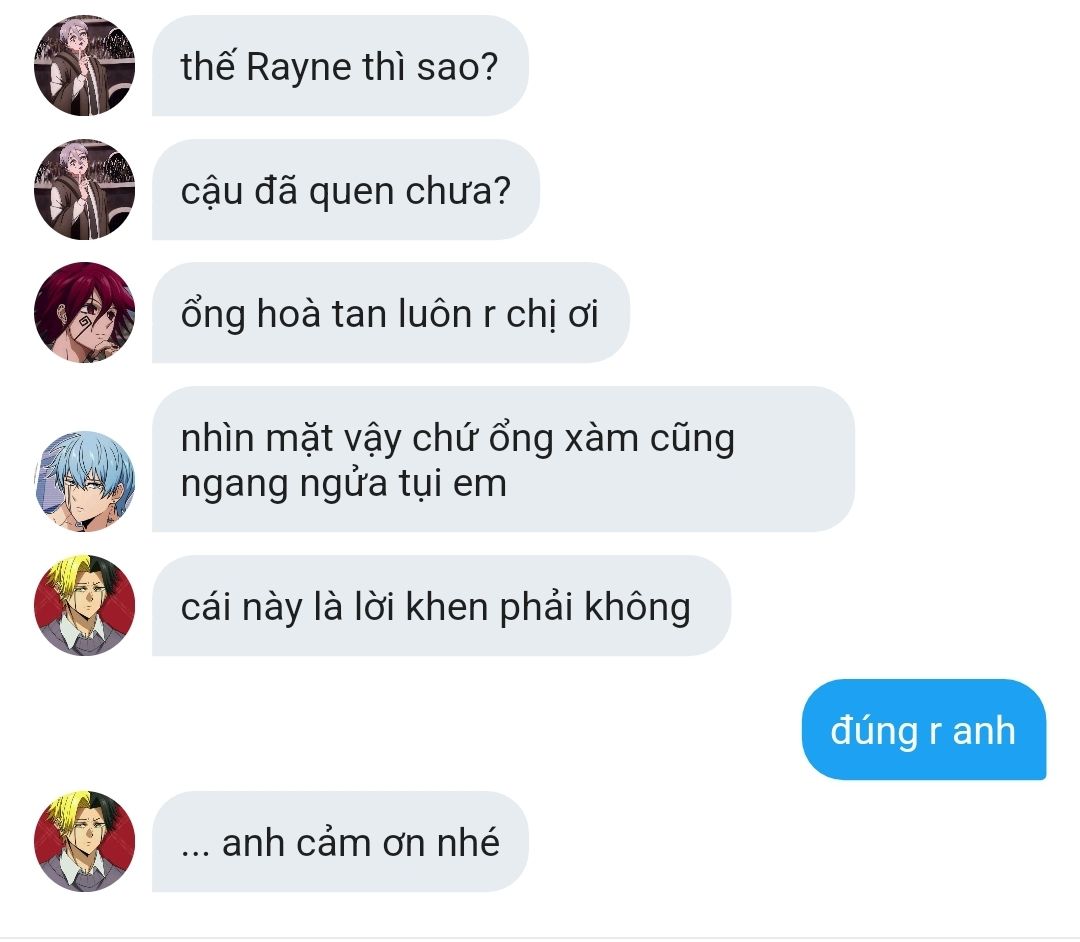Tap avatar next to 'cậu đã quen chưa?'
The image size is (1080, 942).
(x=84, y=189)
